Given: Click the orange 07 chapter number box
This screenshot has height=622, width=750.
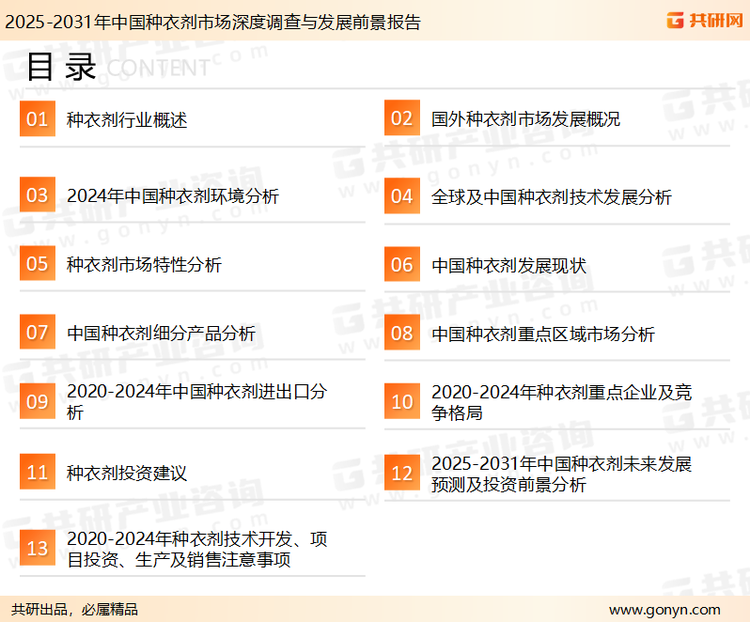Looking at the screenshot, I should pos(37,332).
